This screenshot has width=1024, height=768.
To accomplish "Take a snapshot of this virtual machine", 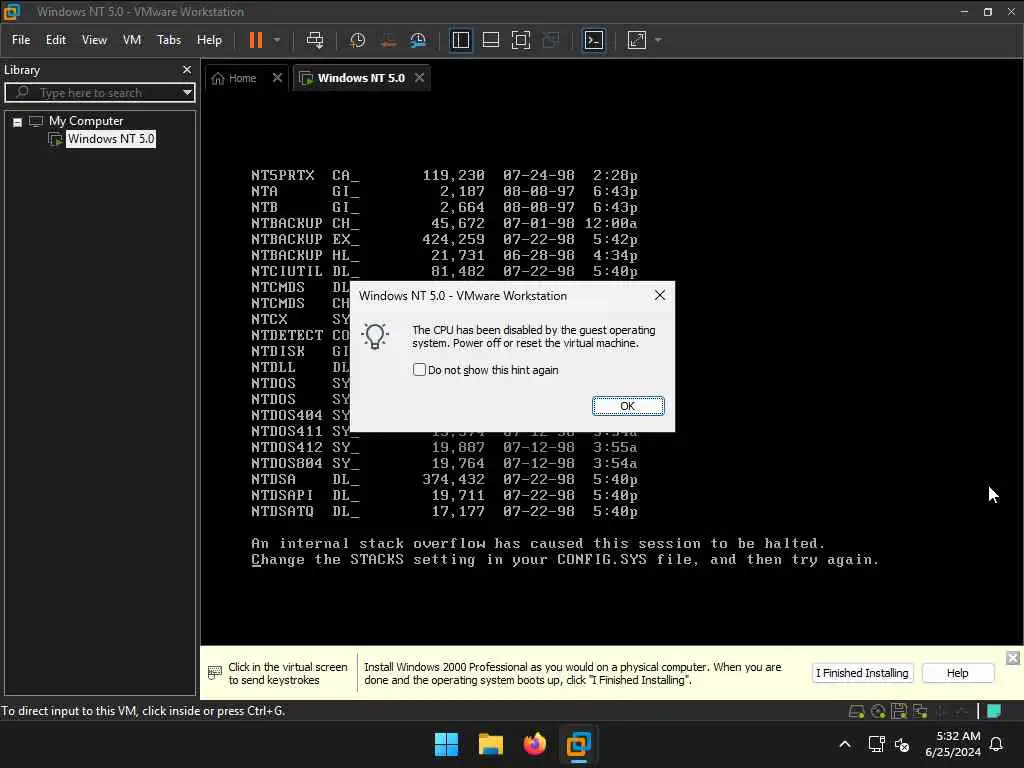I will 357,40.
